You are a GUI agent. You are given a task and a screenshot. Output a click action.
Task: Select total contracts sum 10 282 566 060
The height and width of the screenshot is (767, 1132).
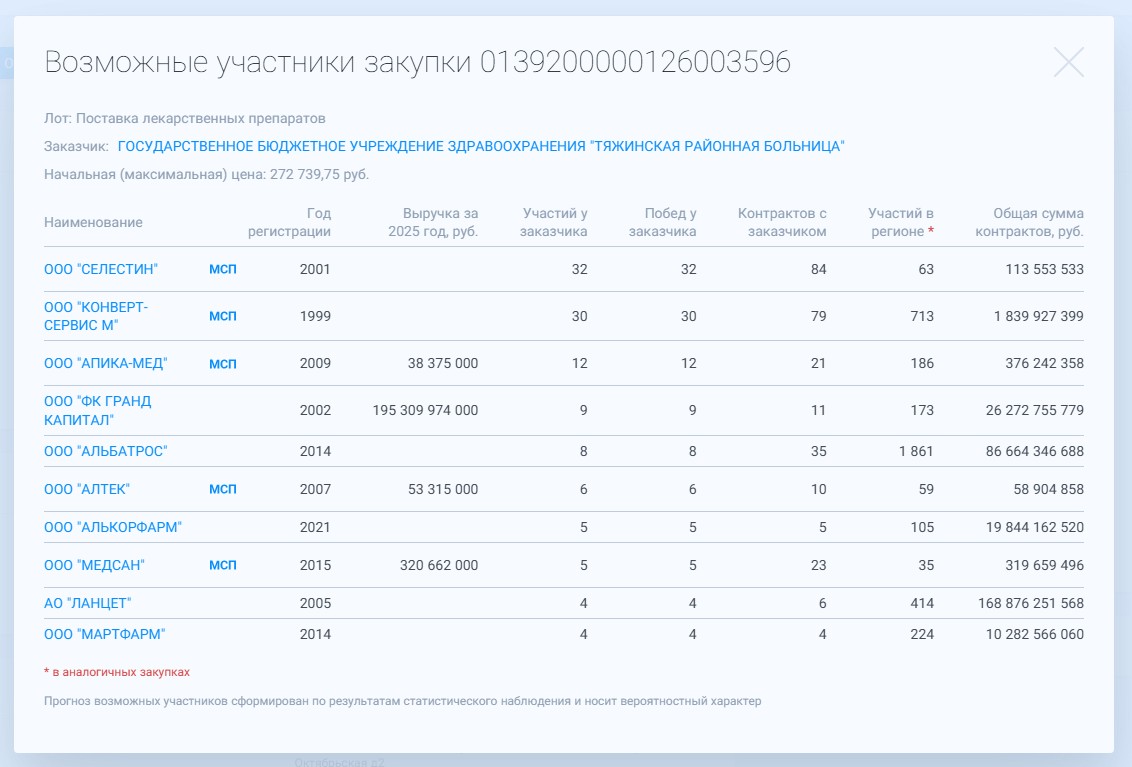pyautogui.click(x=1035, y=634)
